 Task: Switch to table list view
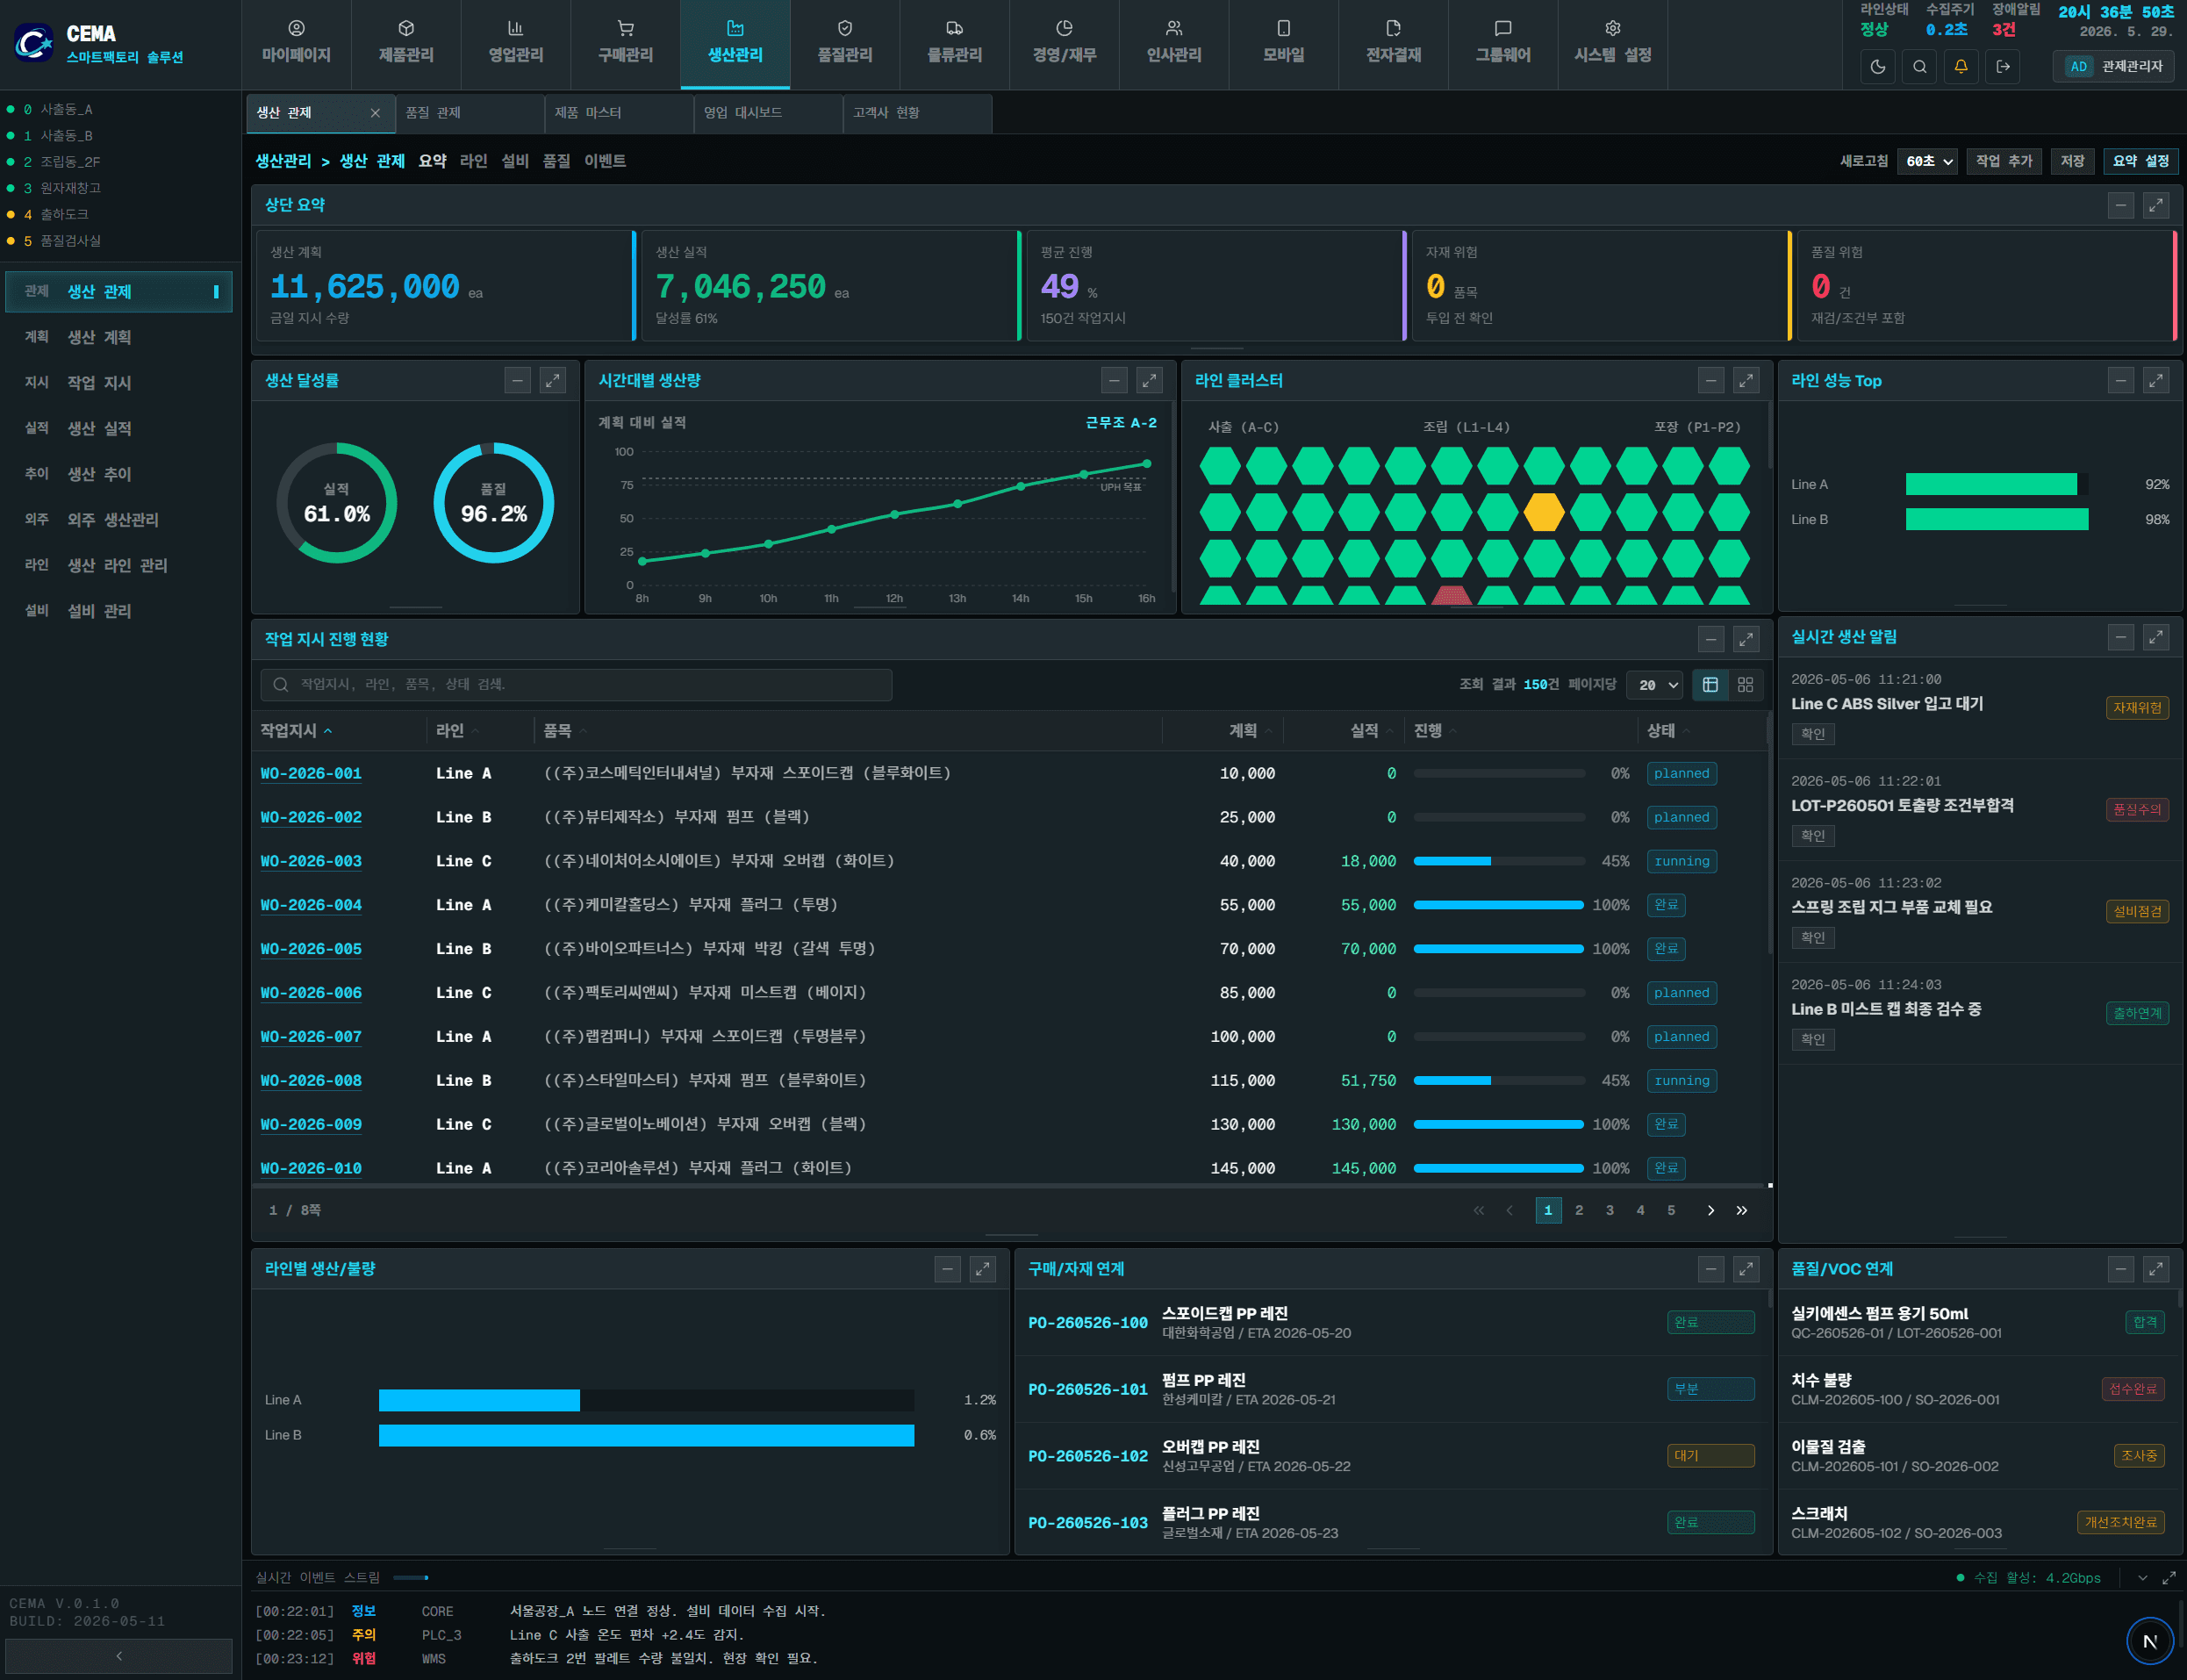click(1710, 685)
